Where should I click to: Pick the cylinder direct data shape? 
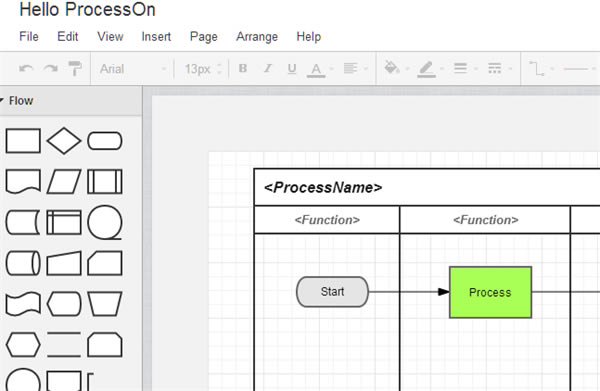tap(23, 263)
